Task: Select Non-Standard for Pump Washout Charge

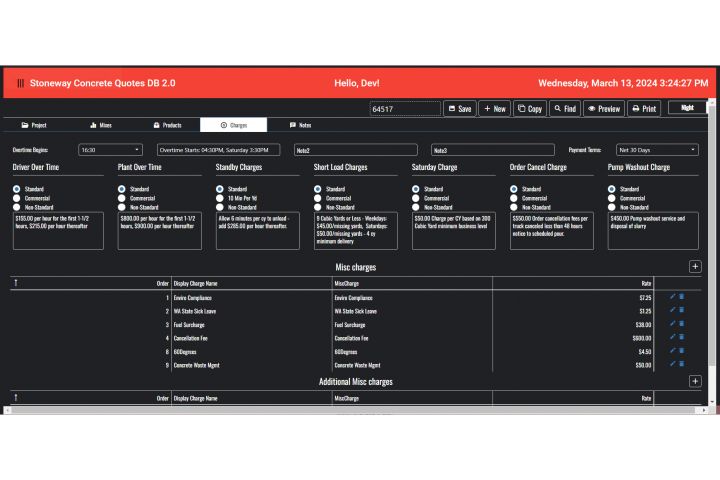Action: coord(612,207)
